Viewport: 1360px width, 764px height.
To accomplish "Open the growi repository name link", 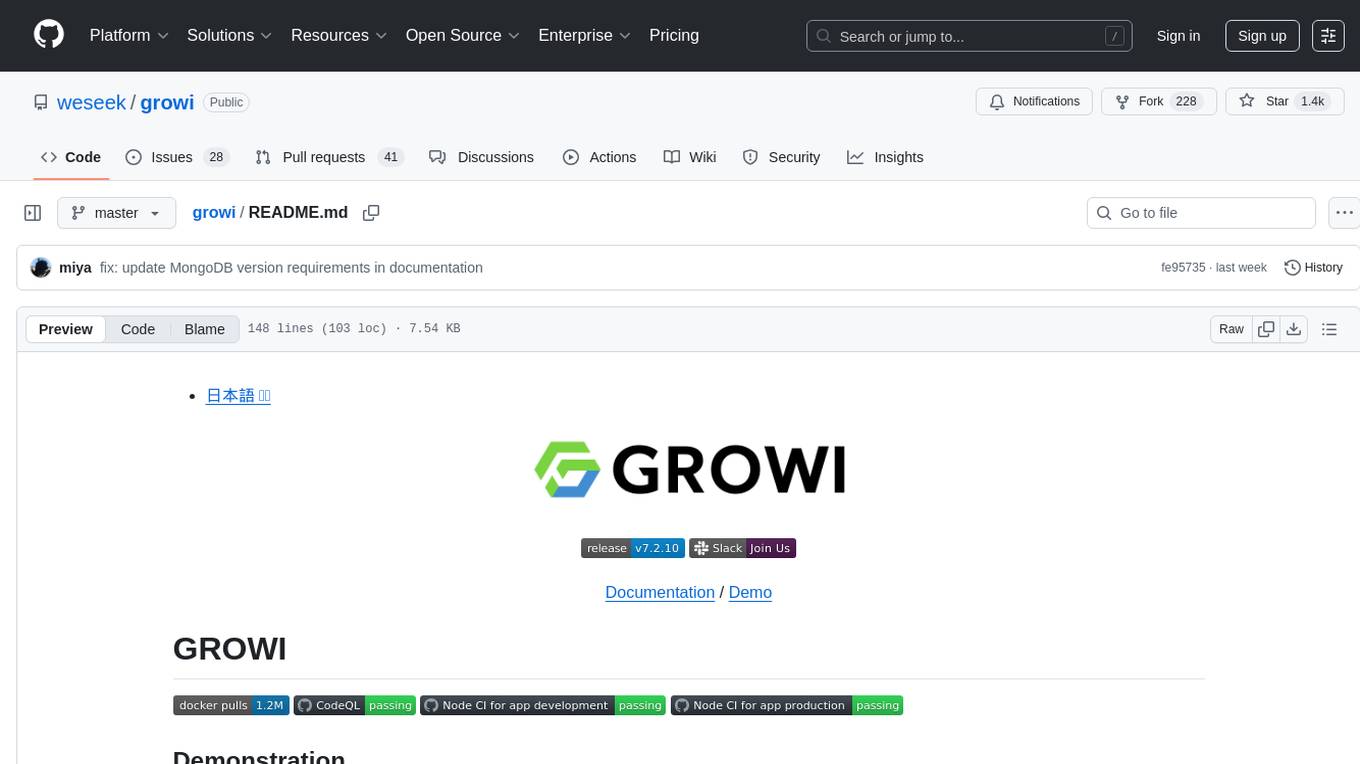I will point(167,102).
